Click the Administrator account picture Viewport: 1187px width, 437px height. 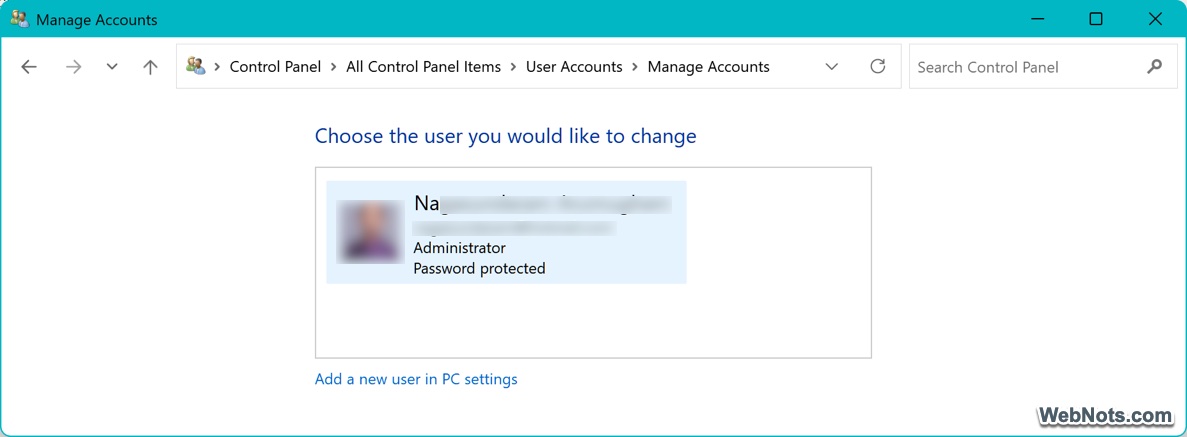pyautogui.click(x=366, y=232)
